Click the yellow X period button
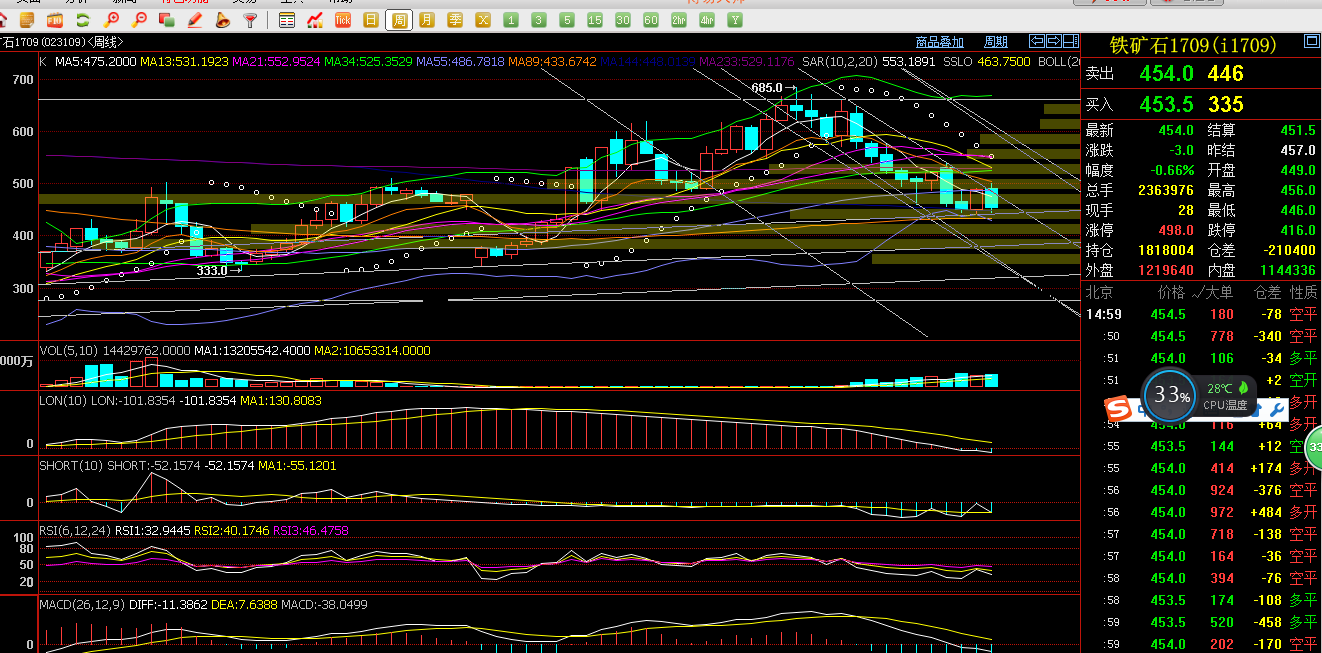 (483, 20)
